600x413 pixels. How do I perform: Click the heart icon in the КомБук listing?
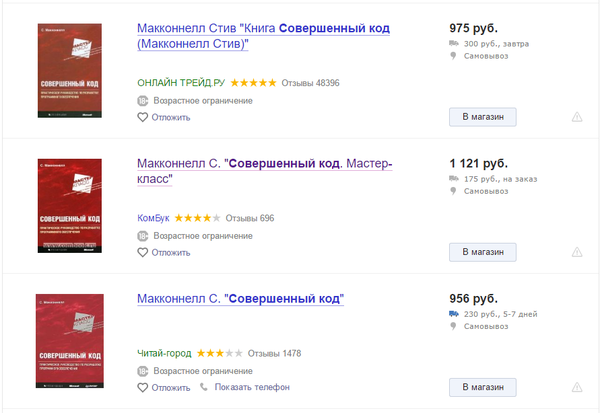point(143,252)
